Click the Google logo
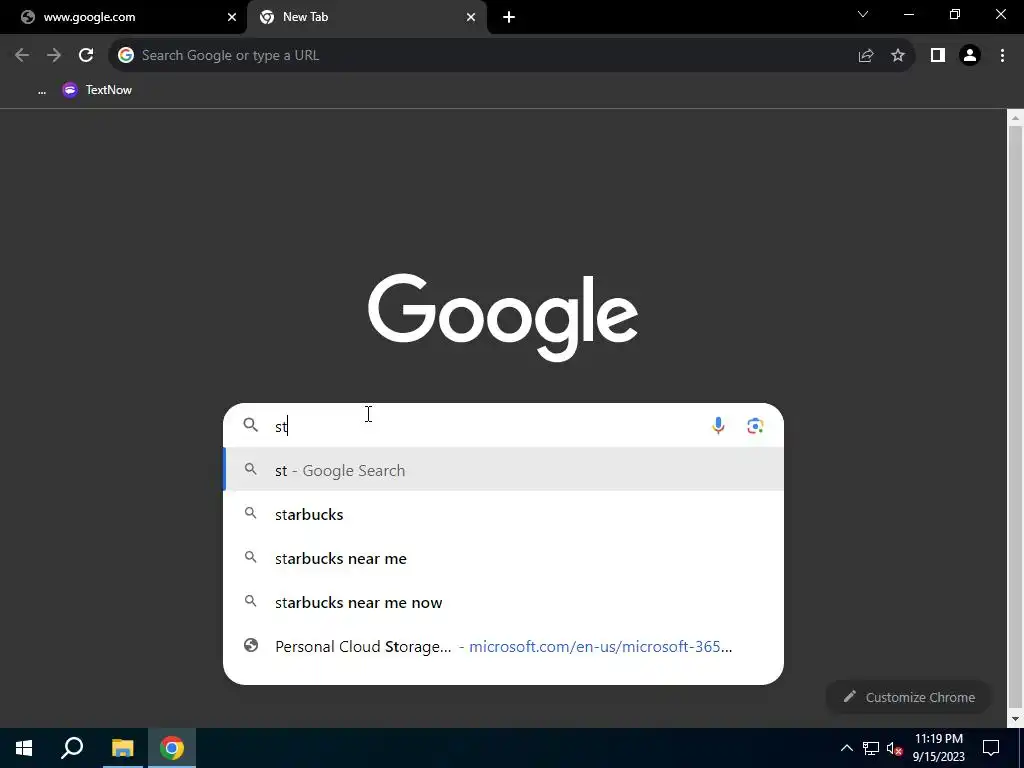Screen dimensions: 1024x768 (503, 317)
